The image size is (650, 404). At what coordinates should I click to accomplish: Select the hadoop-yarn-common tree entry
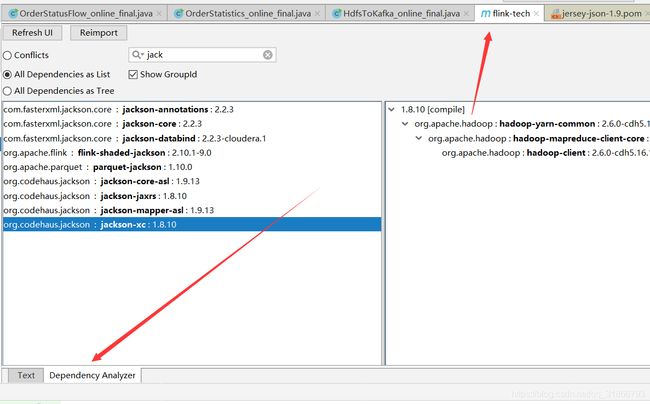click(532, 124)
